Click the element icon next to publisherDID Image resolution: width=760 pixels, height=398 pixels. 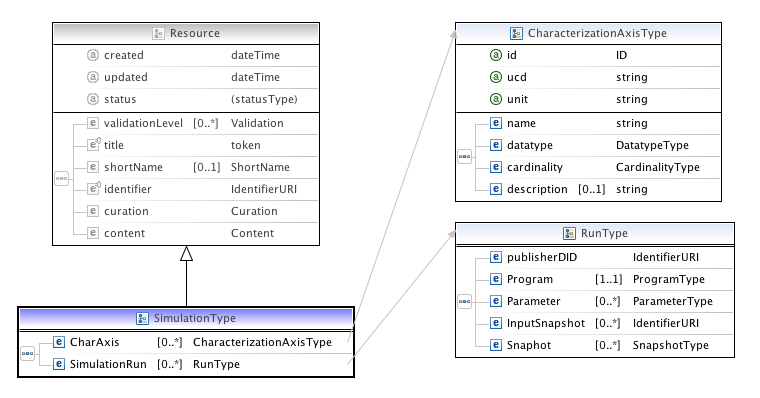[x=495, y=257]
